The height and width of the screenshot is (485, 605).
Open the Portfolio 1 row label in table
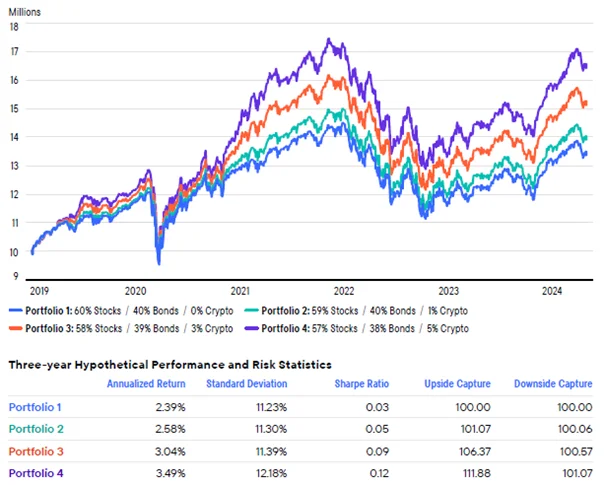pyautogui.click(x=34, y=407)
